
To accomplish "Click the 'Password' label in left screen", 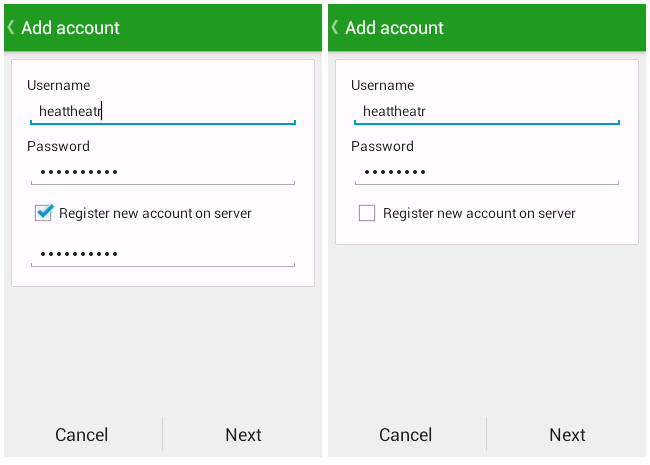I will pos(58,146).
